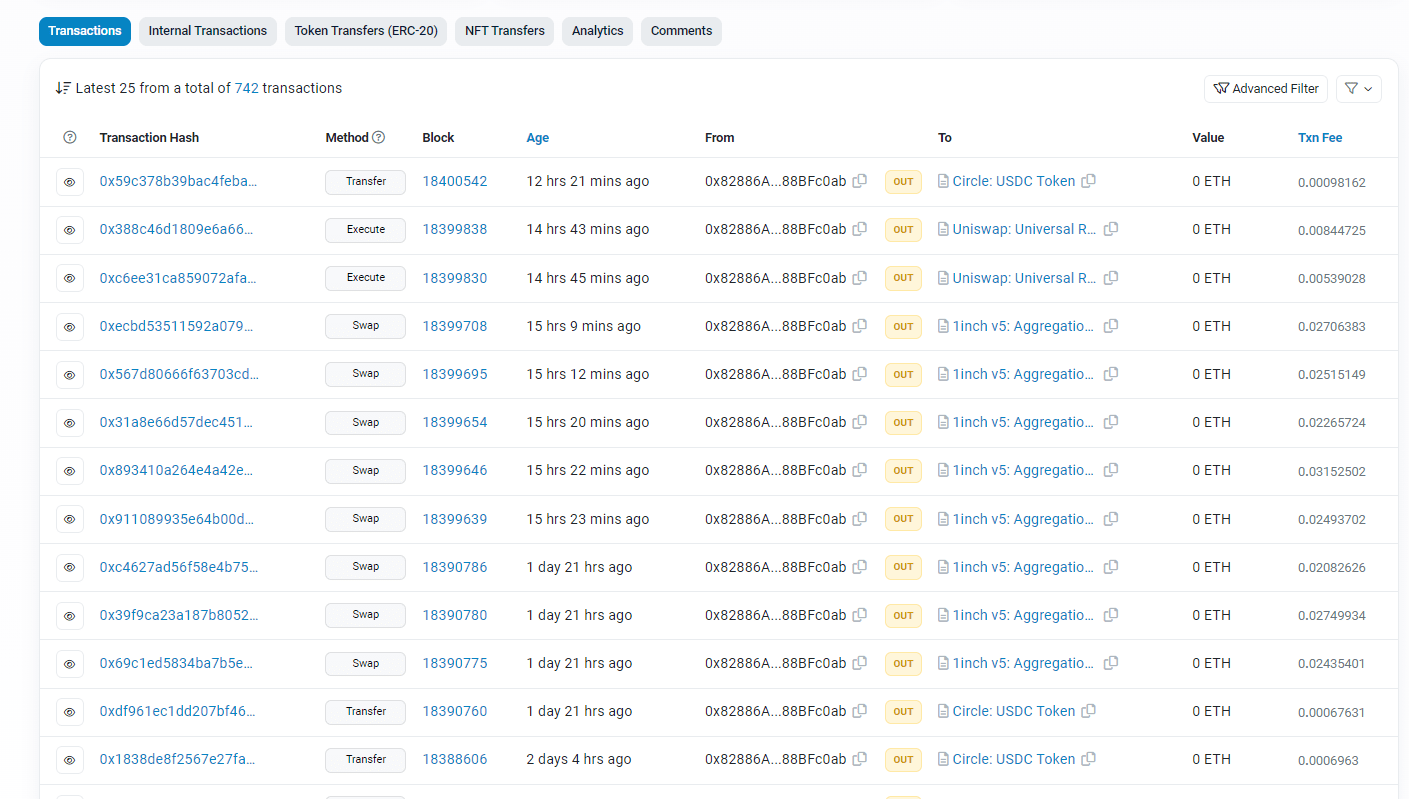Image resolution: width=1409 pixels, height=799 pixels.
Task: Copy From address in row 0x911089935e64b00d
Action: (x=860, y=519)
